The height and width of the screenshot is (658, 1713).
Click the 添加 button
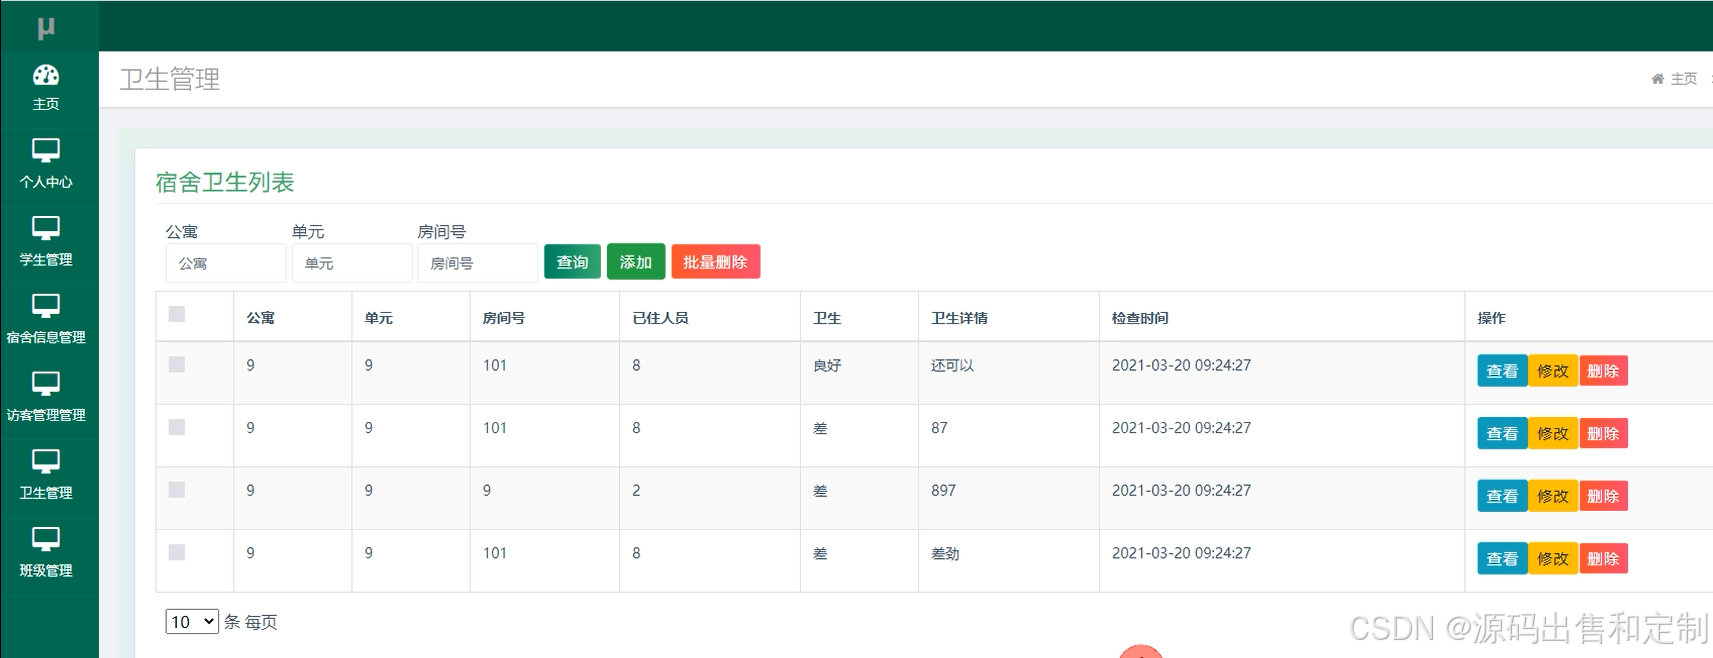point(636,262)
